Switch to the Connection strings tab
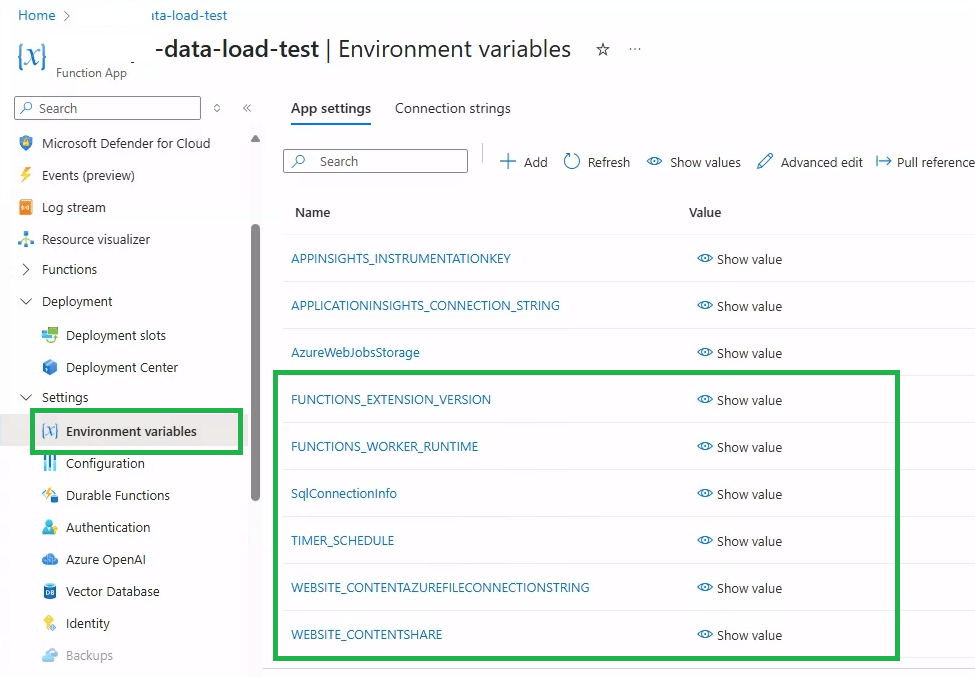This screenshot has height=677, width=975. tap(452, 108)
